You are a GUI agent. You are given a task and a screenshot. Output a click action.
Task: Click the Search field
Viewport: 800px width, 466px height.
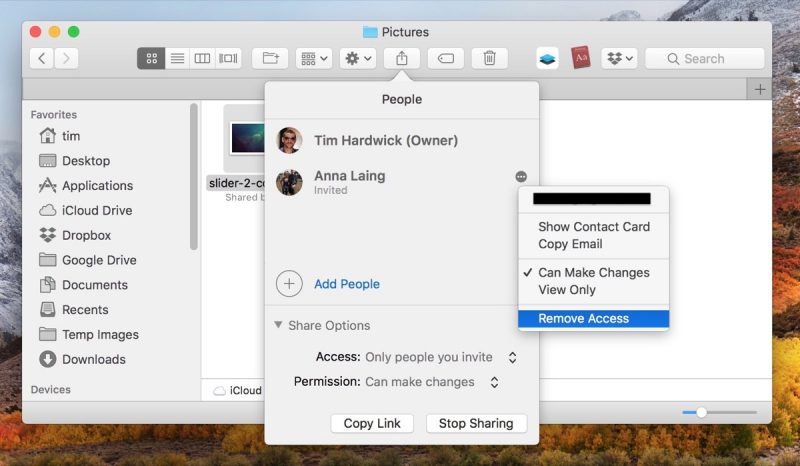705,58
